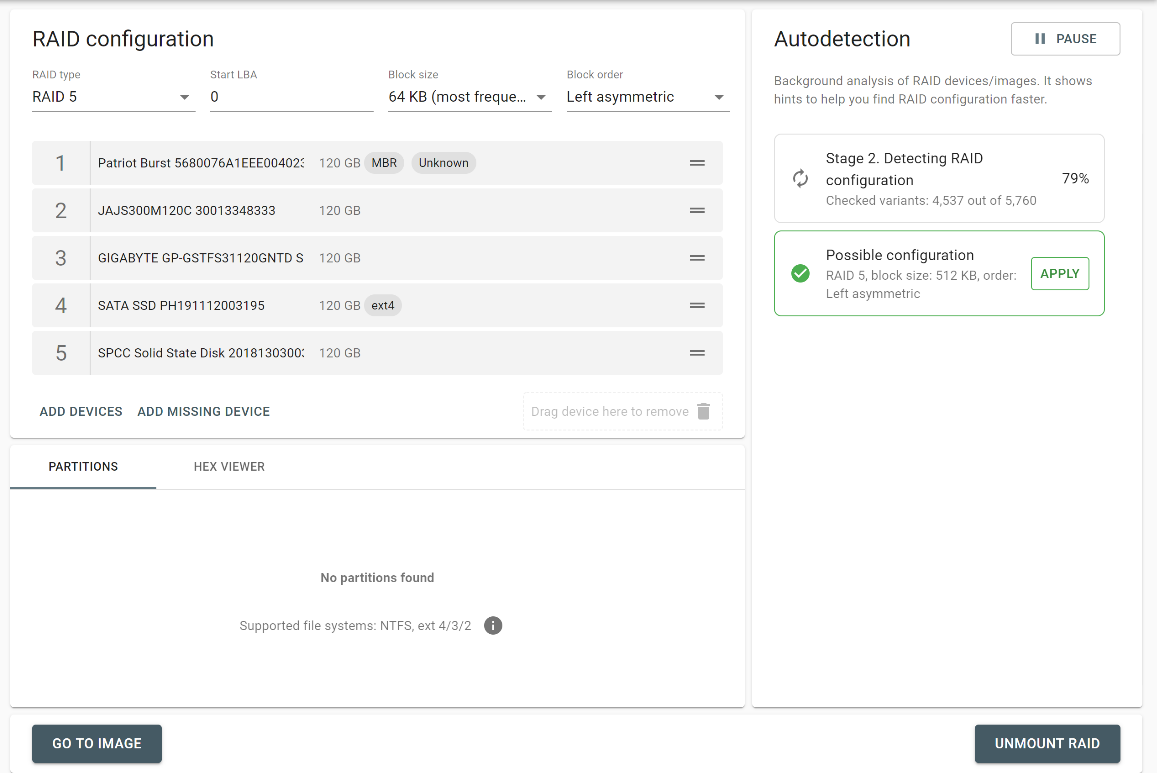Select device row number 1
This screenshot has height=773, width=1157.
377,163
